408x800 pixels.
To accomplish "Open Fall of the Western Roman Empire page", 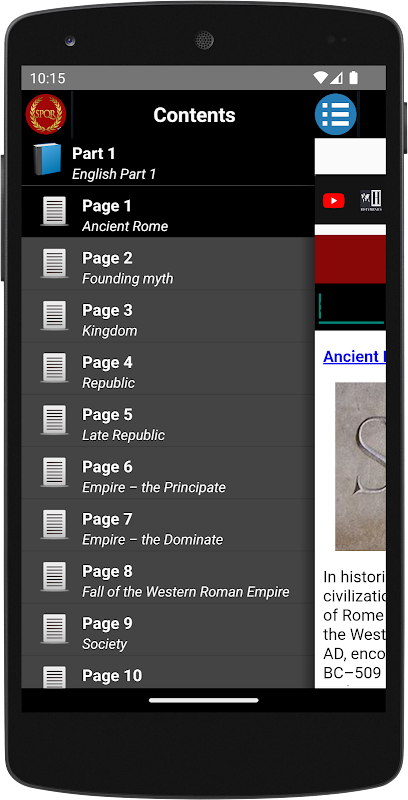I will 168,578.
